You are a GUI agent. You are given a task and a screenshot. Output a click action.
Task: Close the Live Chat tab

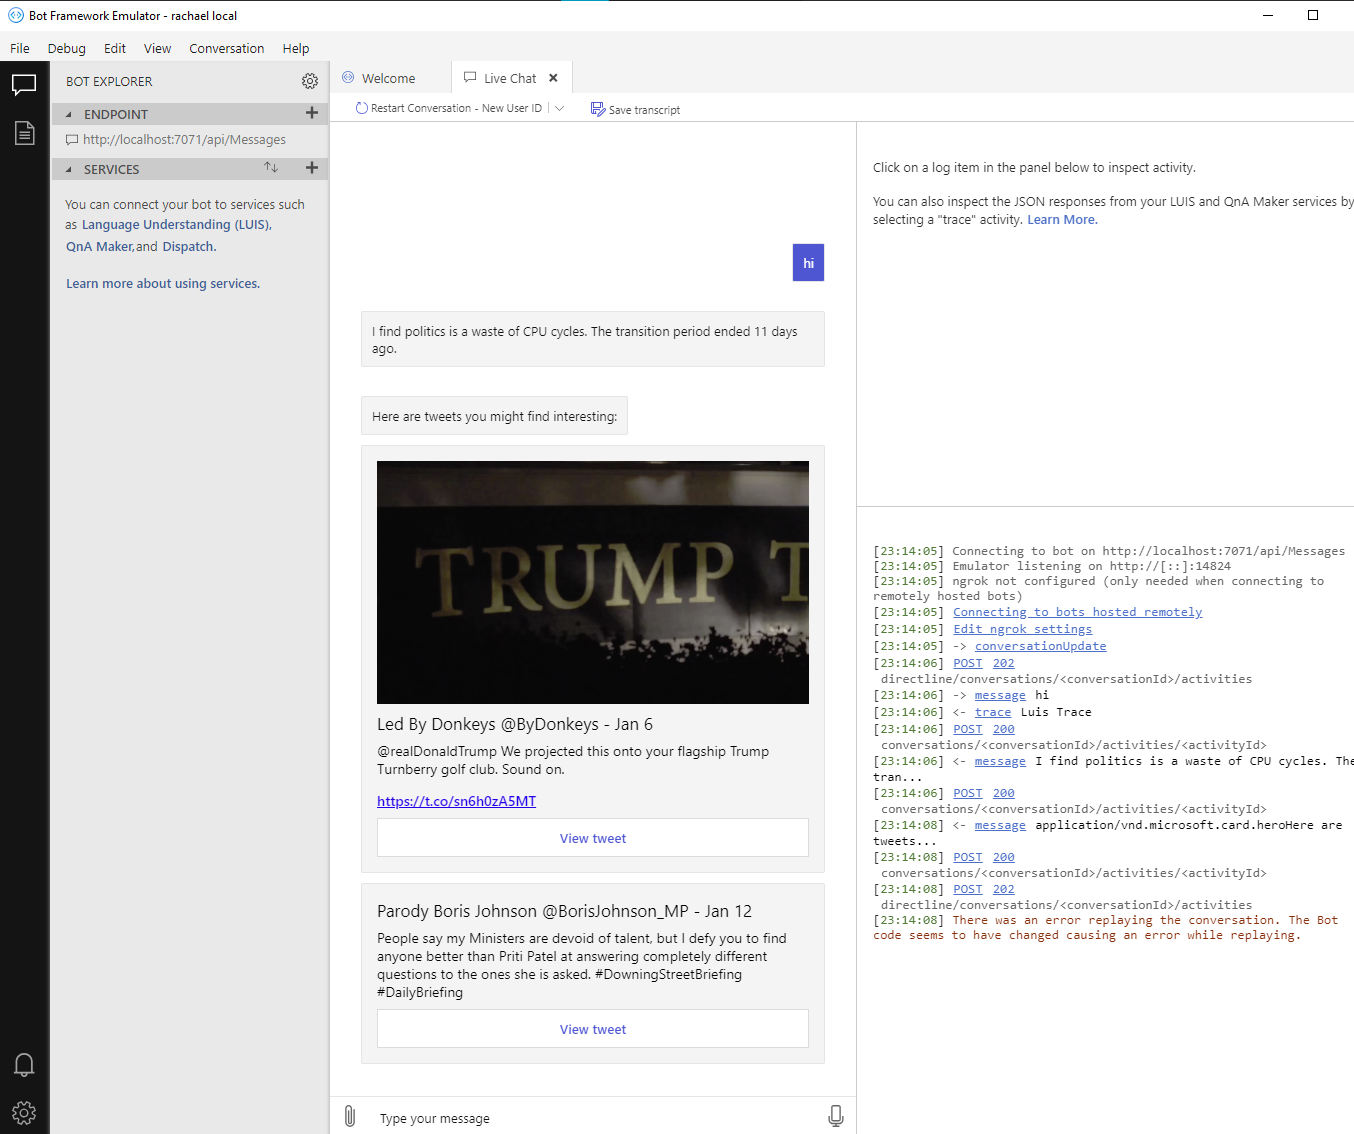pyautogui.click(x=553, y=78)
